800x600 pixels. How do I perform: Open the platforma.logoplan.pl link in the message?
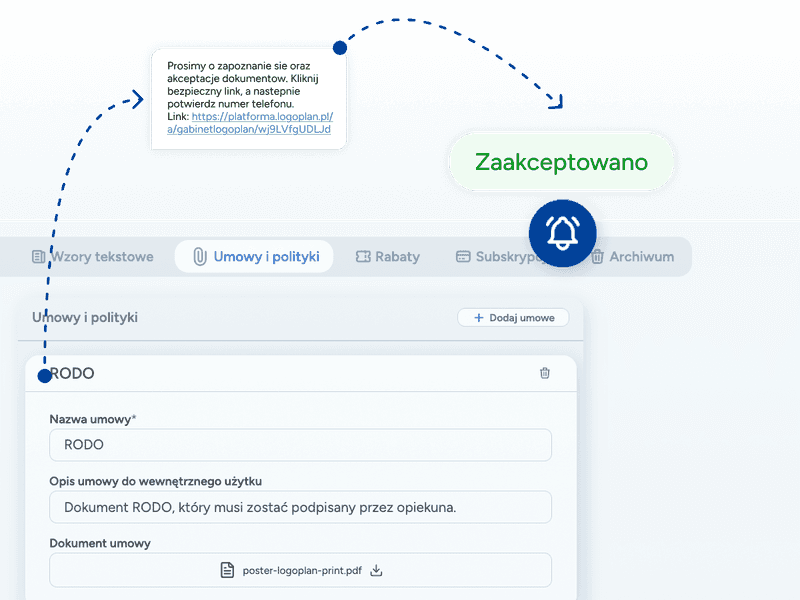pos(262,122)
